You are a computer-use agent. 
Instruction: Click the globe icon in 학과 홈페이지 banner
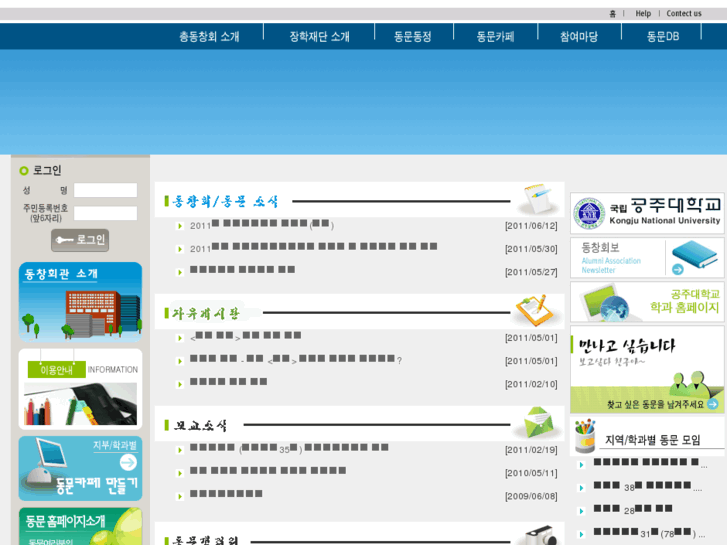pos(615,308)
